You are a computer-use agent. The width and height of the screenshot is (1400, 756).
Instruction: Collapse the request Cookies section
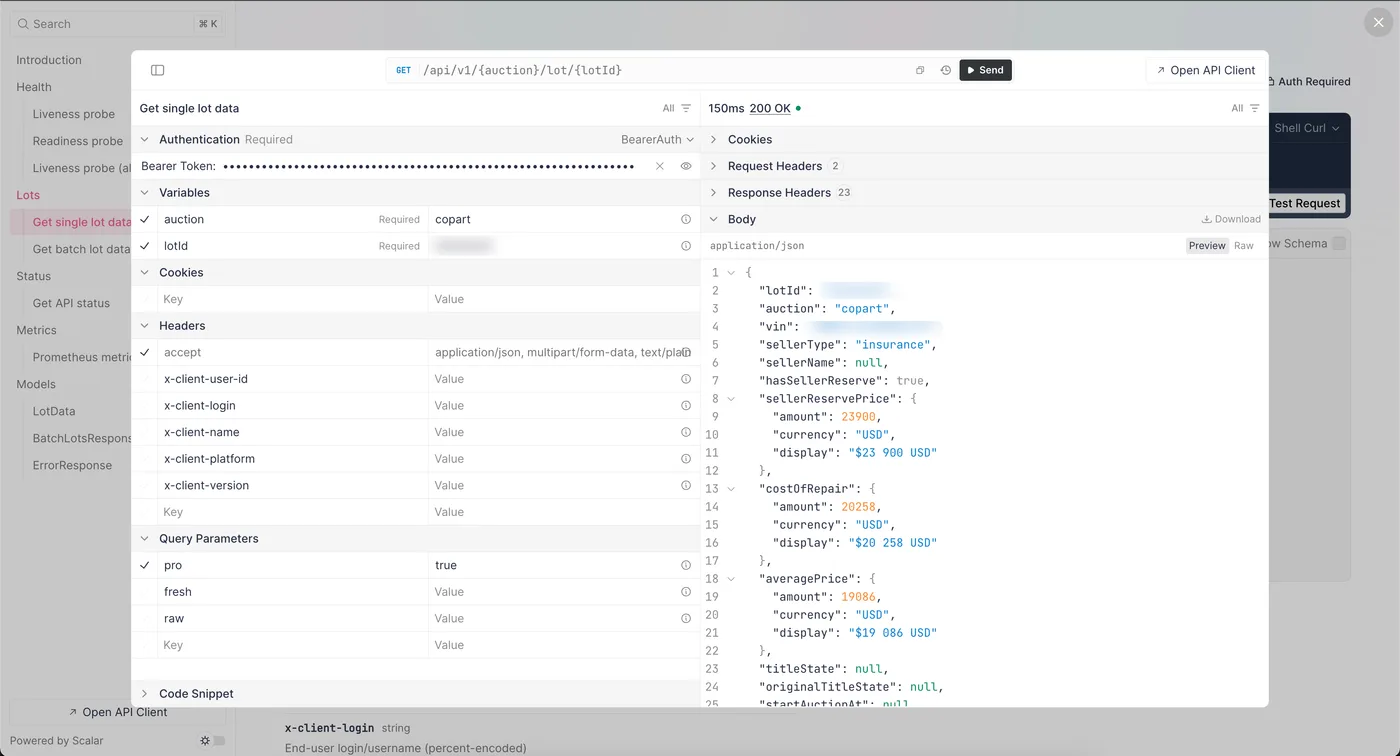(145, 272)
